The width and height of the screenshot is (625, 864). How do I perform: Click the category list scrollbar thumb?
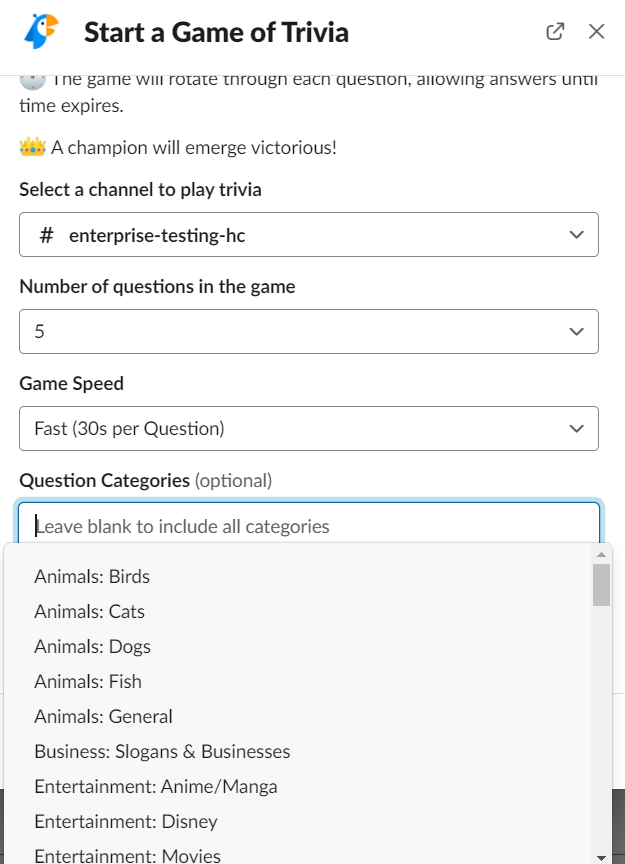601,585
